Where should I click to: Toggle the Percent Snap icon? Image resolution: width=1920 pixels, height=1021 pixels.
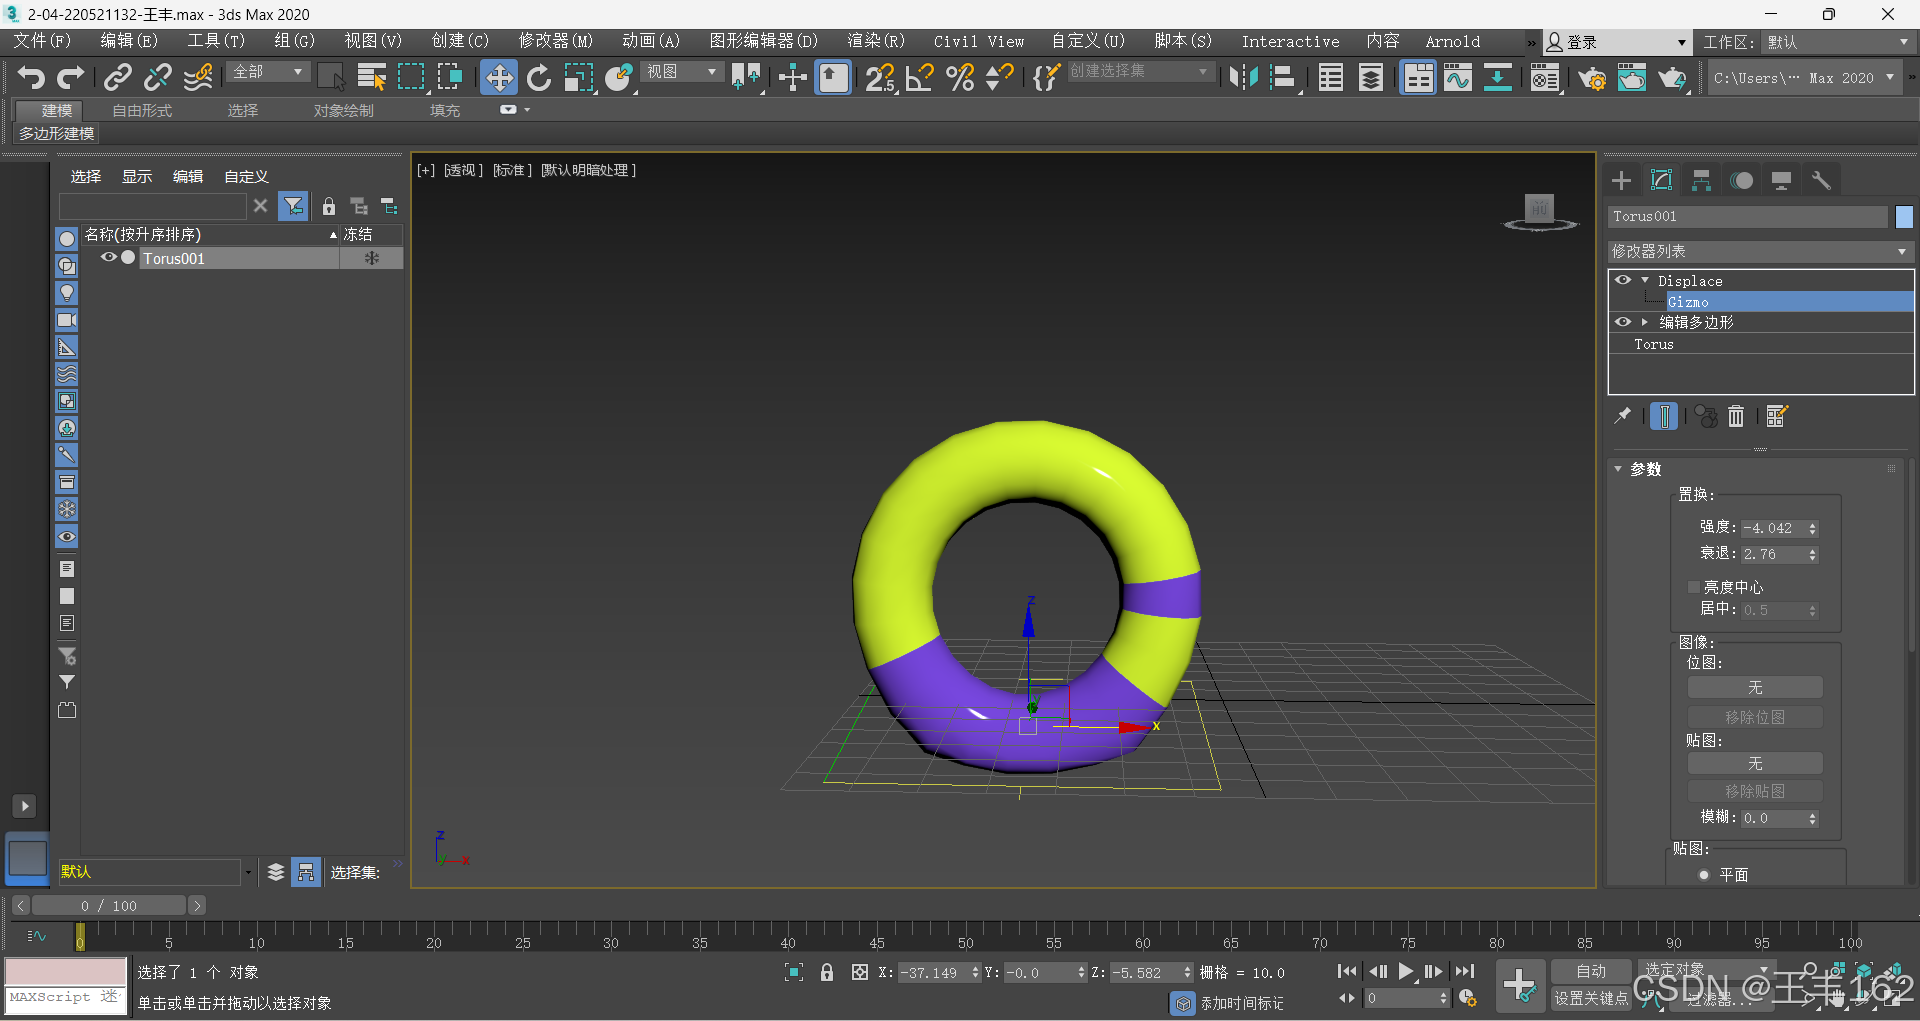tap(960, 77)
